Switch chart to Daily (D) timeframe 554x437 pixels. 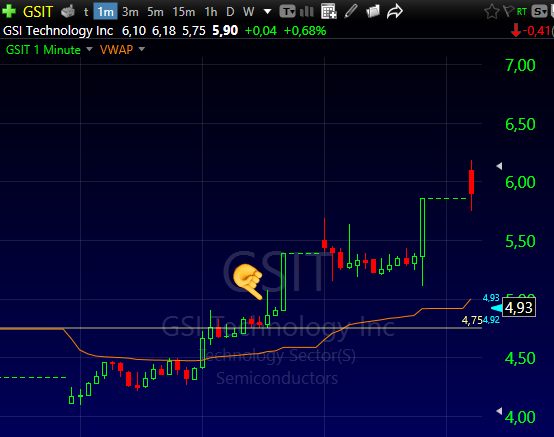(230, 12)
